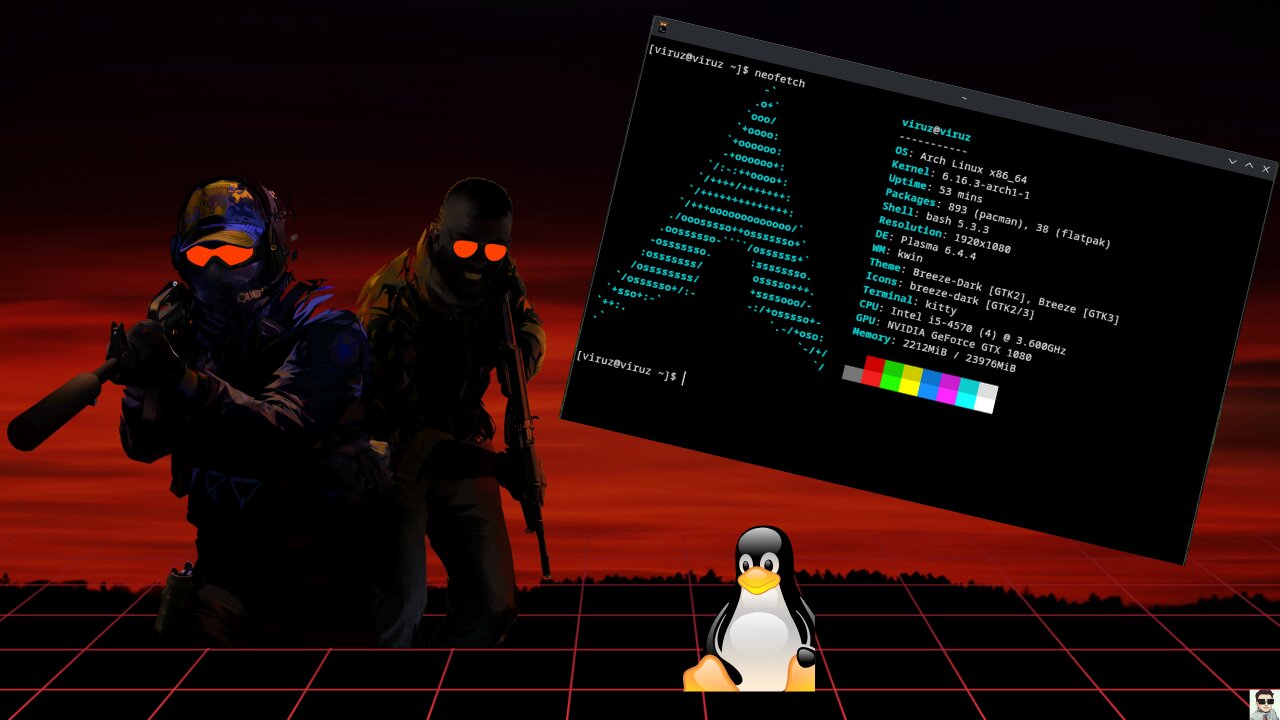This screenshot has height=720, width=1280.
Task: Click the "Kernel: 6.16.3-arch1-1" line
Action: pyautogui.click(x=959, y=180)
